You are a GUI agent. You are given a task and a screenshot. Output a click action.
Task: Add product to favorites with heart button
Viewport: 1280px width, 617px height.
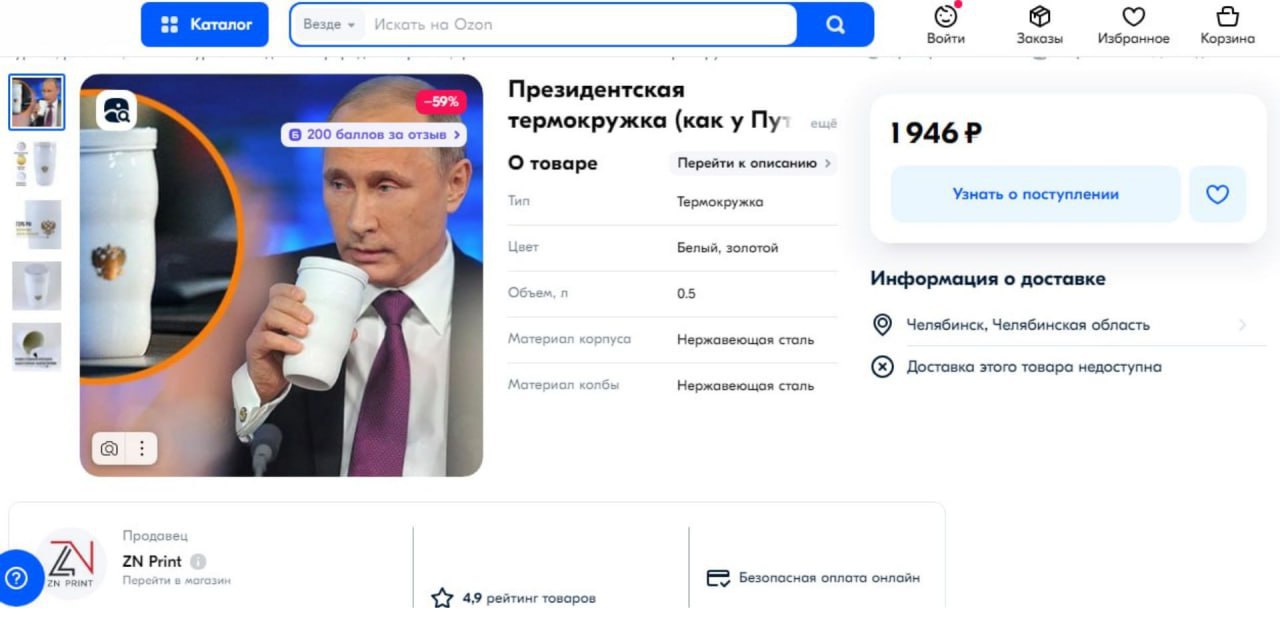click(1217, 194)
